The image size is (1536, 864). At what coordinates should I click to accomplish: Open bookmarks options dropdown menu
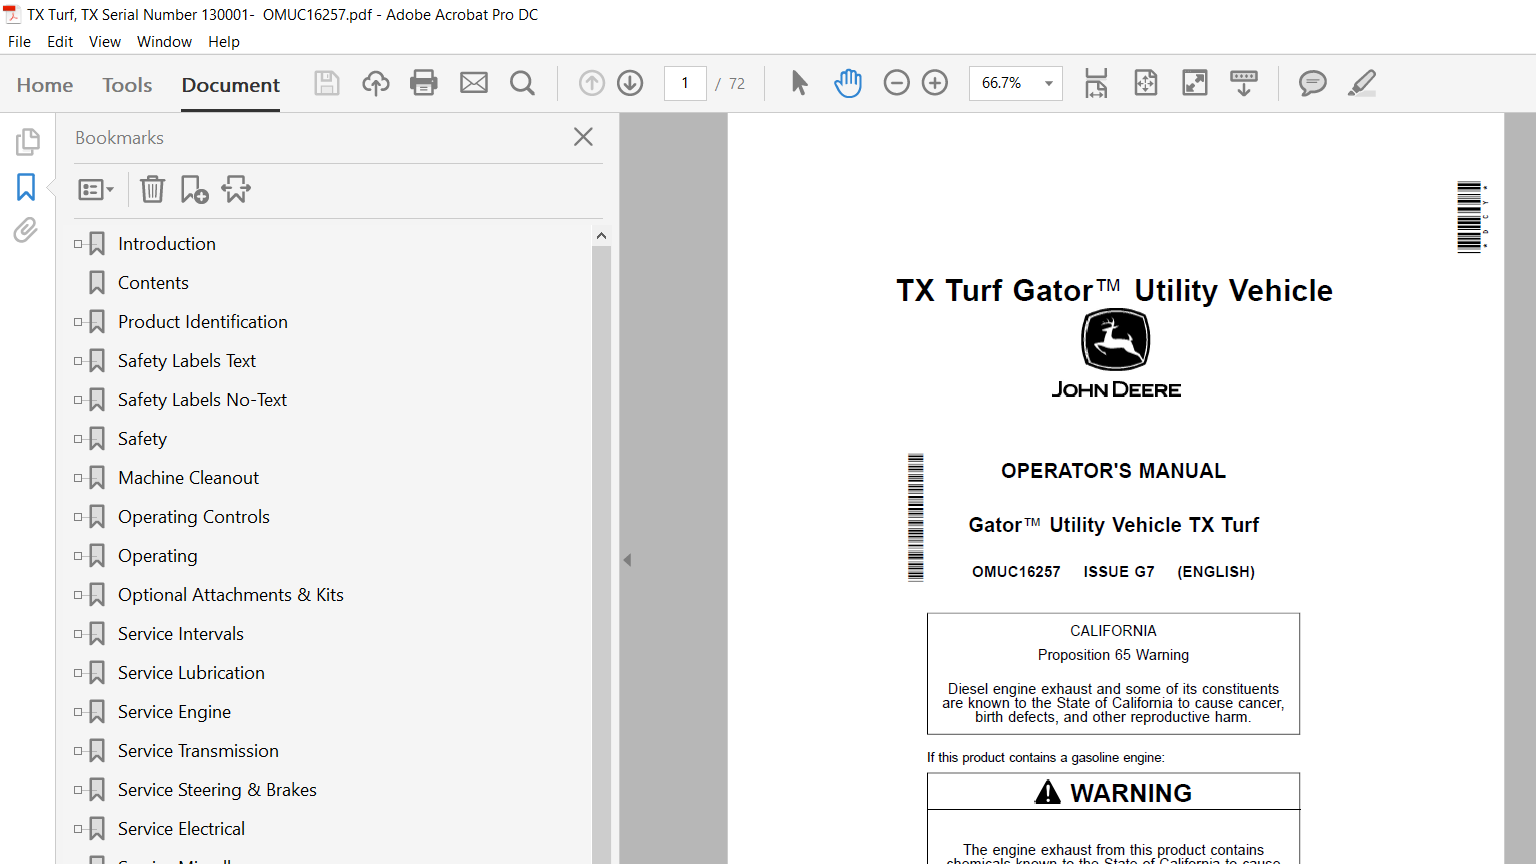click(x=96, y=189)
